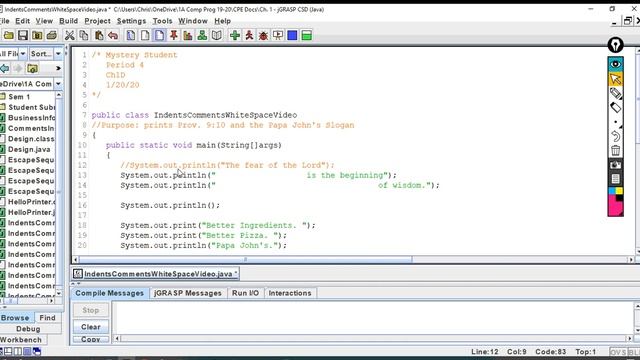Click the Cut scissors icon
This screenshot has width=640, height=360.
point(70,36)
